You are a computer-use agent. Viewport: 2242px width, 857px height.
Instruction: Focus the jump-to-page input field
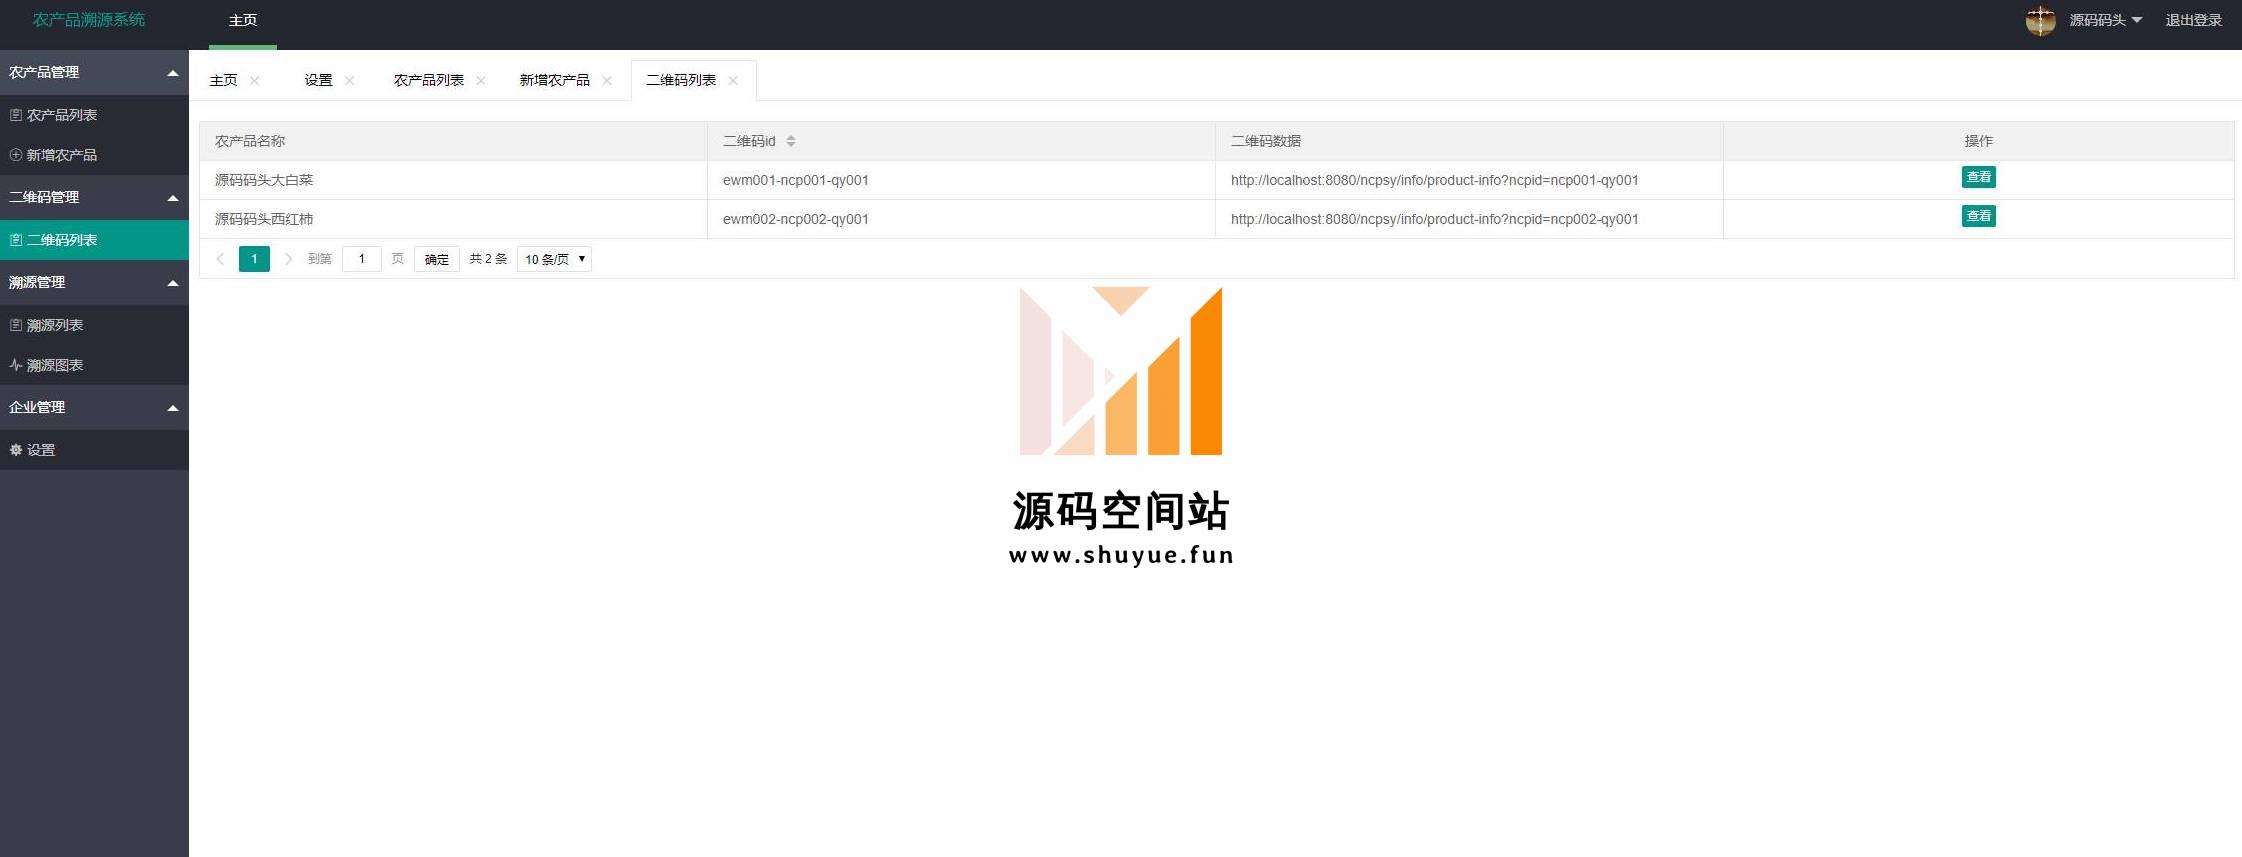[x=362, y=259]
